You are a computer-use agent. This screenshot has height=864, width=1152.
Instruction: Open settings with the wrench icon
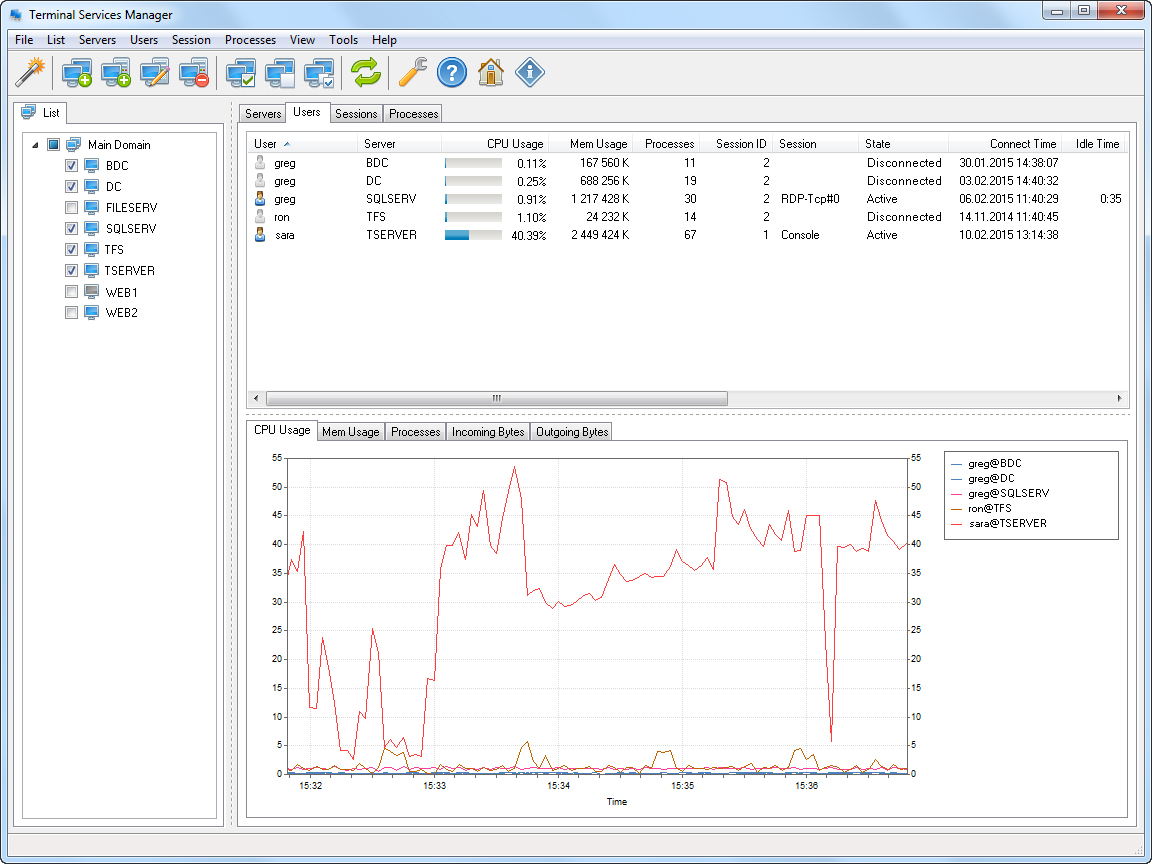pos(412,72)
